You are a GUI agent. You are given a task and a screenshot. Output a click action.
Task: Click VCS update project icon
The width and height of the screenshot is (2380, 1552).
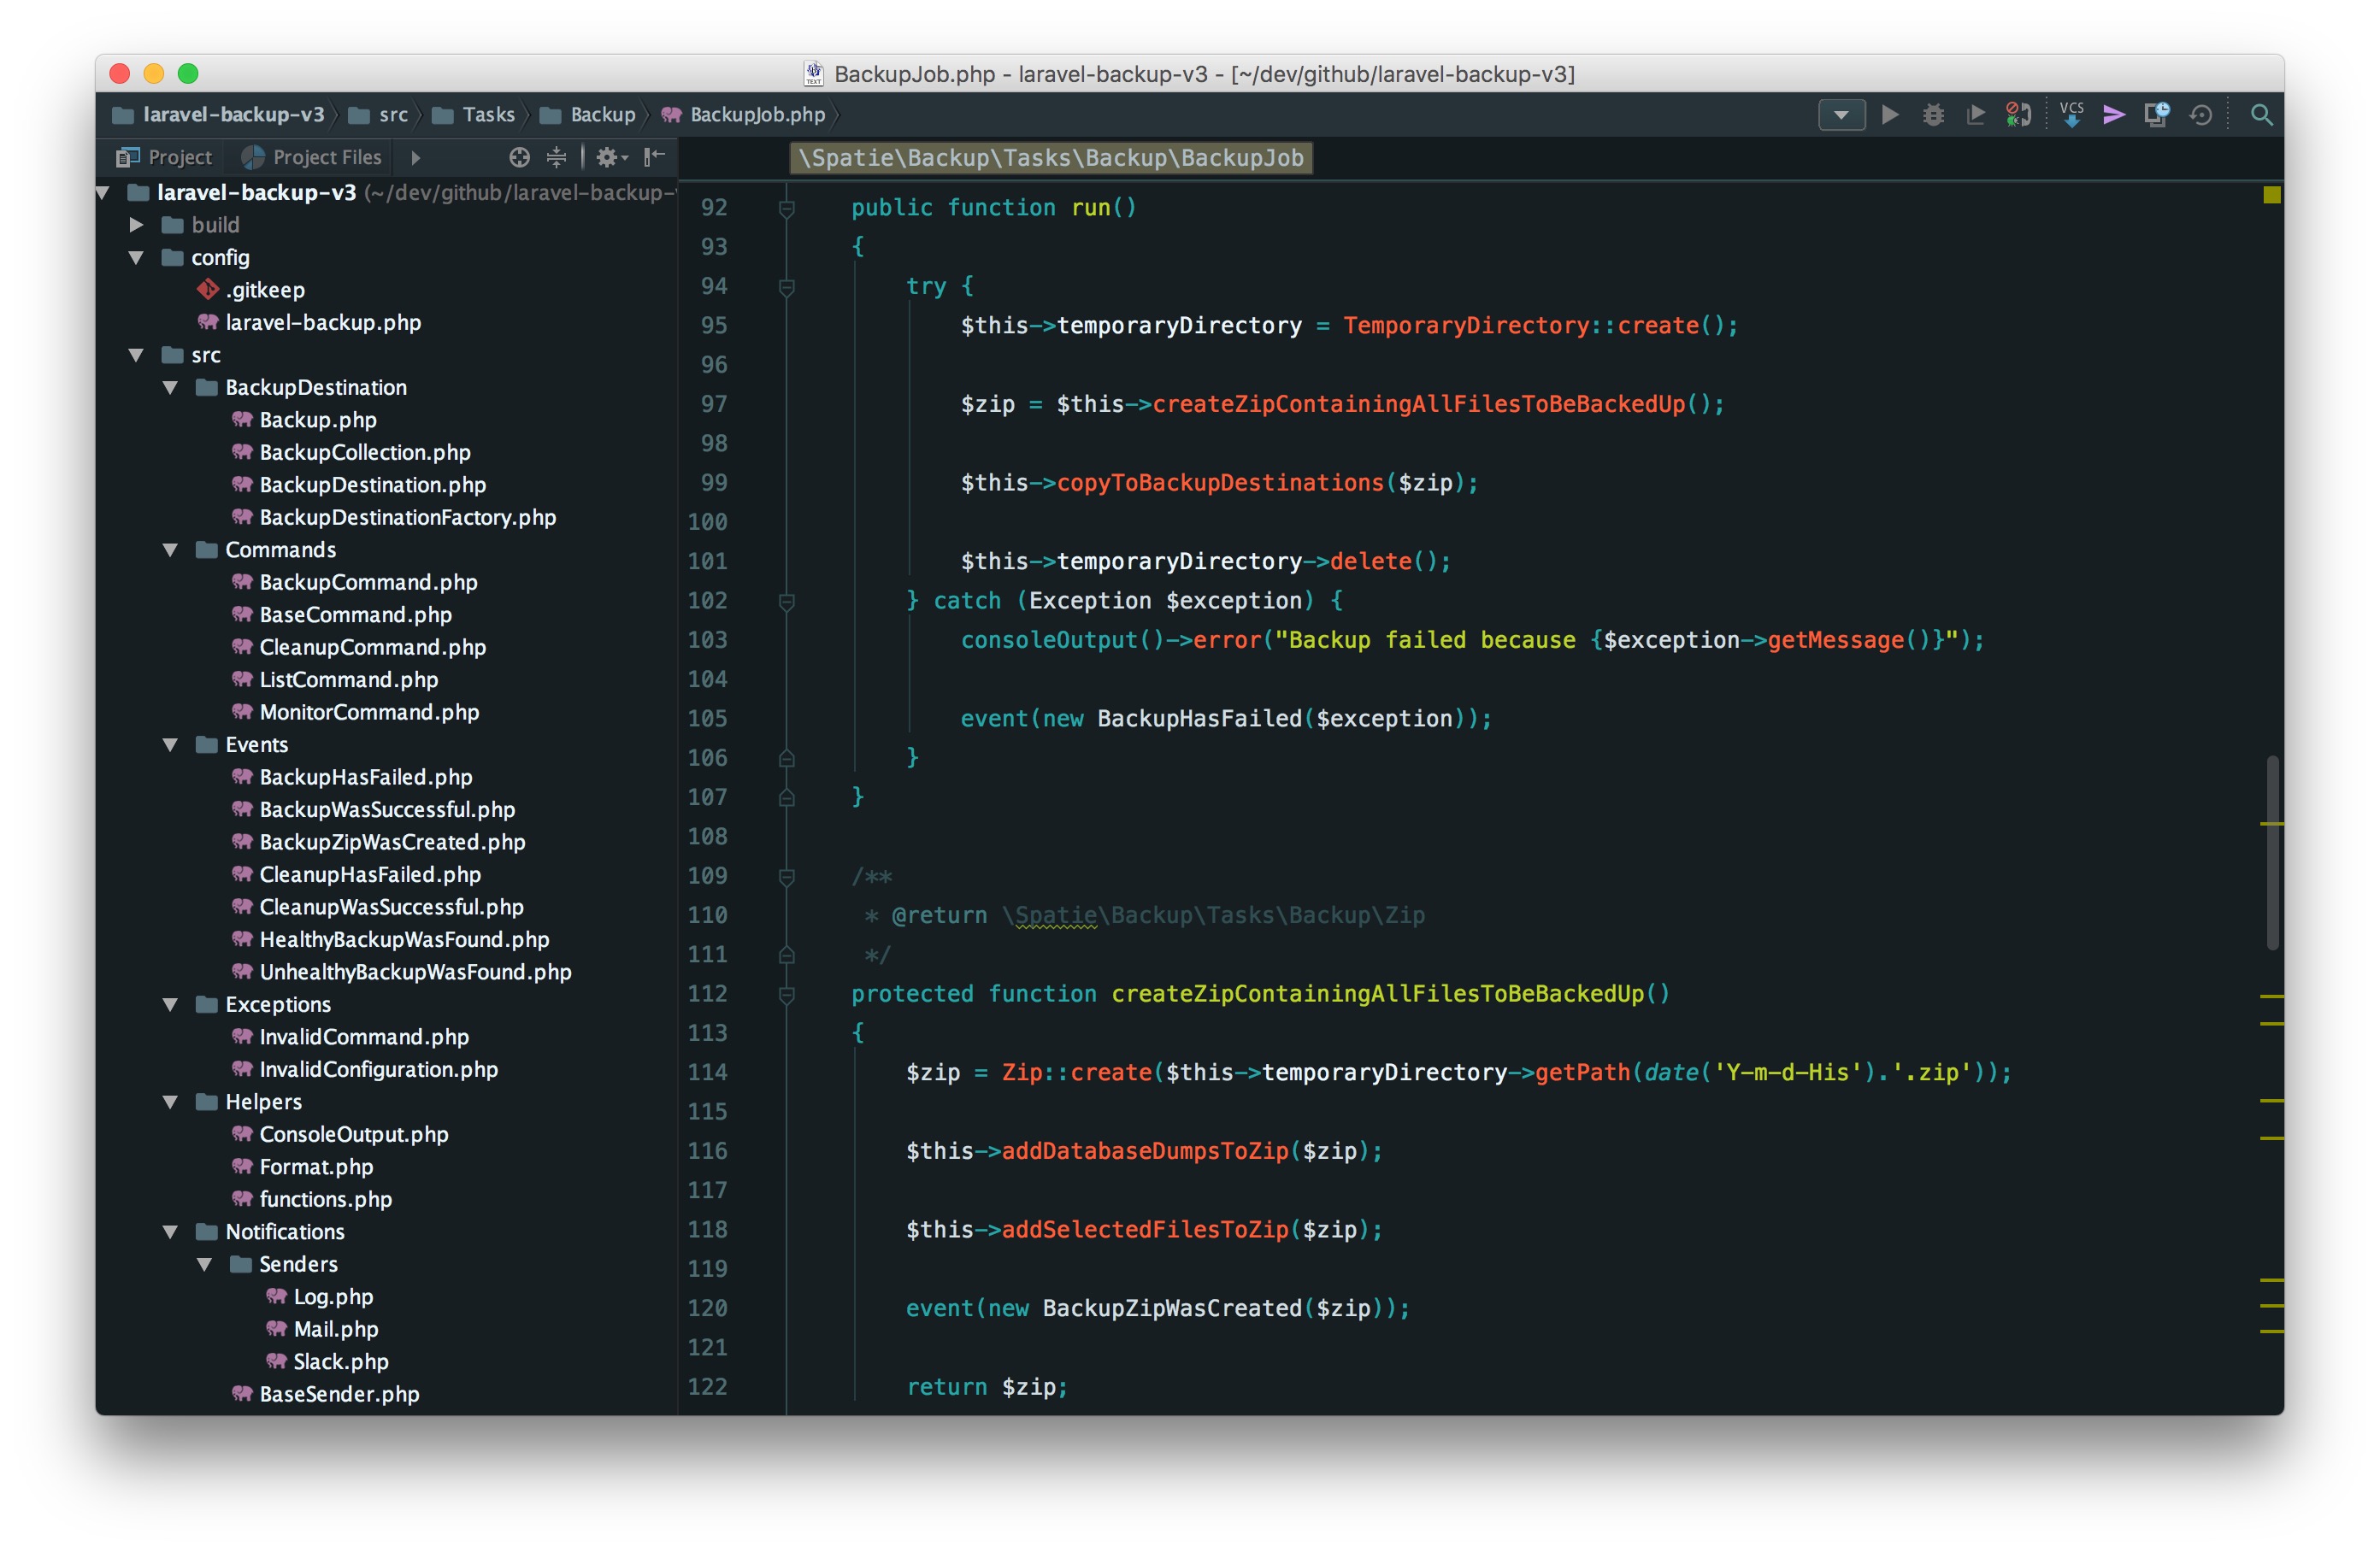click(x=2071, y=115)
